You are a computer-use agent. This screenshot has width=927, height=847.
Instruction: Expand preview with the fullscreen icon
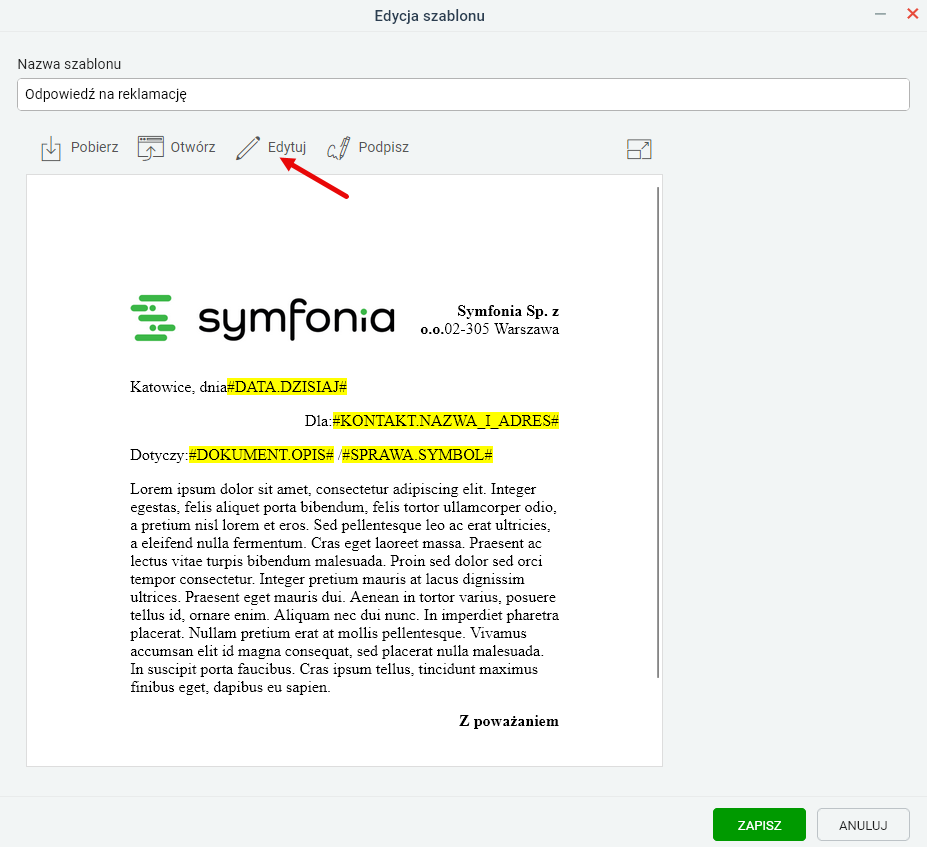(638, 149)
